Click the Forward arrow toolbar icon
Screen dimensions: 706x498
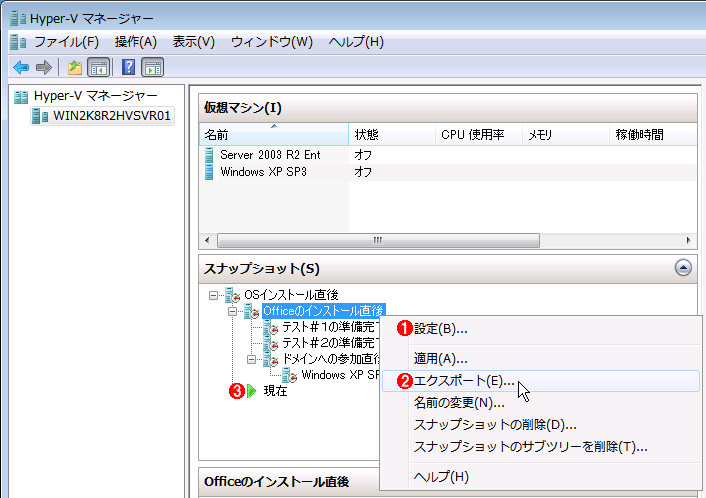44,68
